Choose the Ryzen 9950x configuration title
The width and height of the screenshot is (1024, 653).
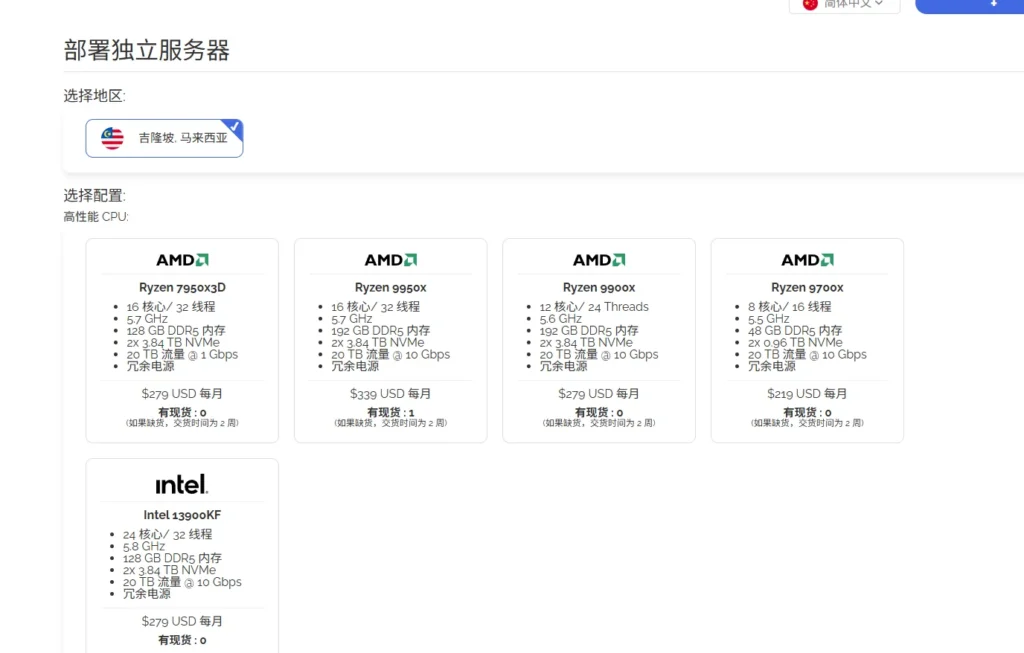coord(390,288)
